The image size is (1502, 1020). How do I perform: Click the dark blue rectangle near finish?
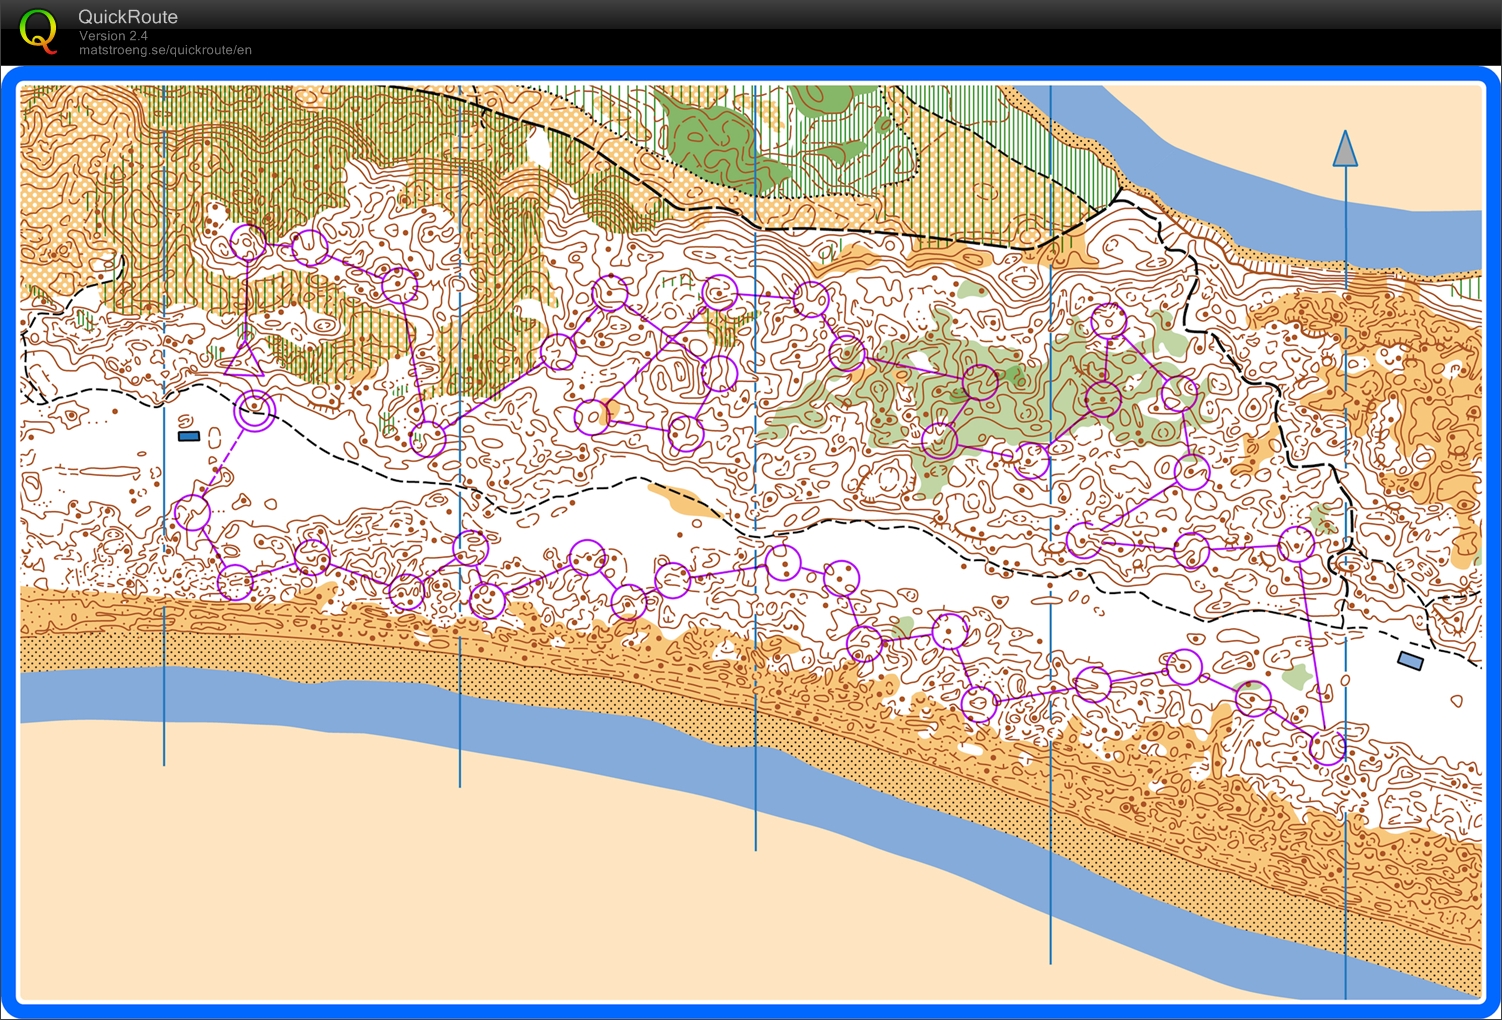188,436
